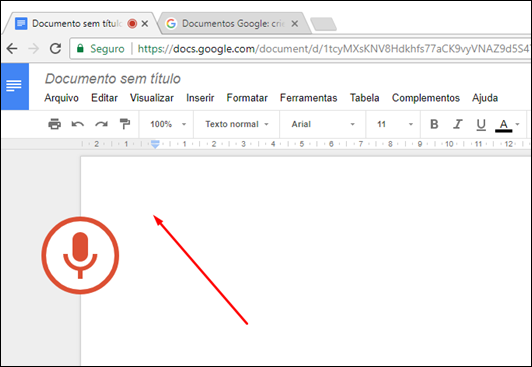
Task: Close the Documentos Google tab
Action: click(295, 23)
